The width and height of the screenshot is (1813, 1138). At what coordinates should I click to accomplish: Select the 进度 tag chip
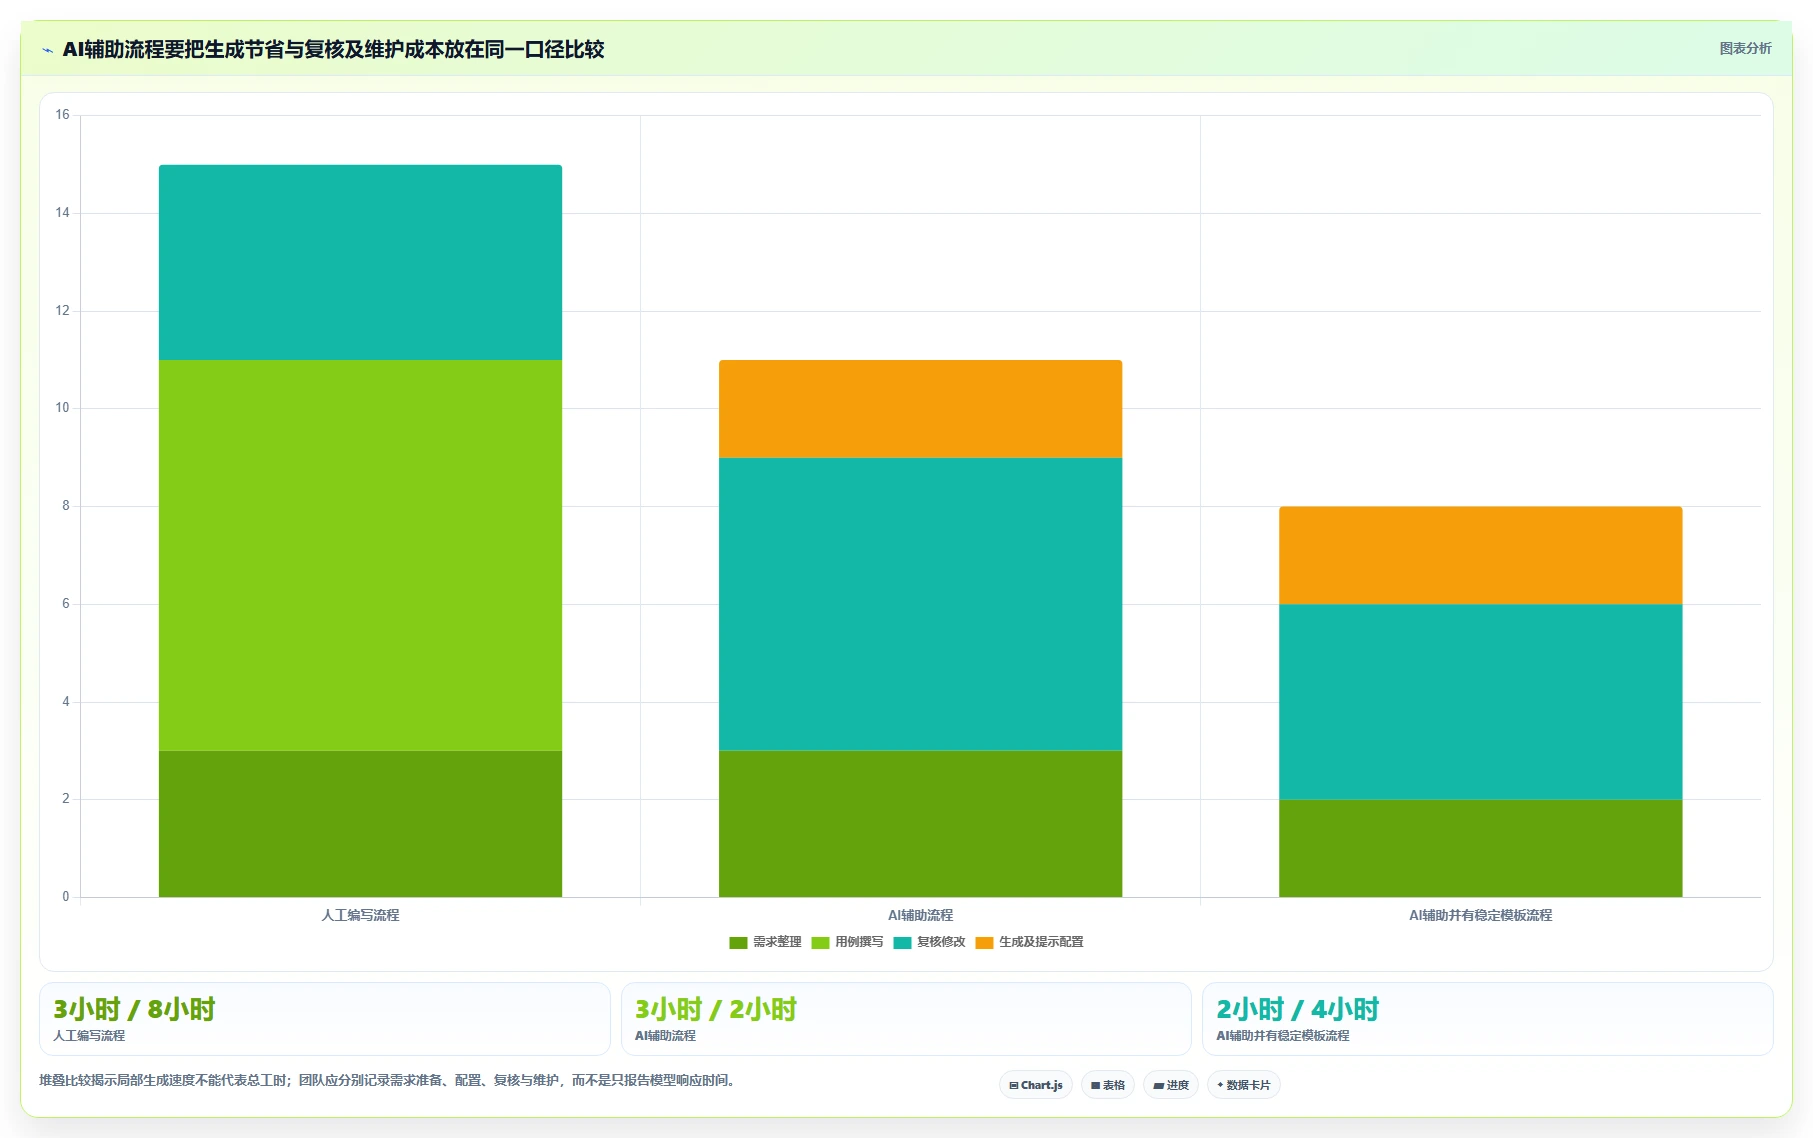1171,1085
